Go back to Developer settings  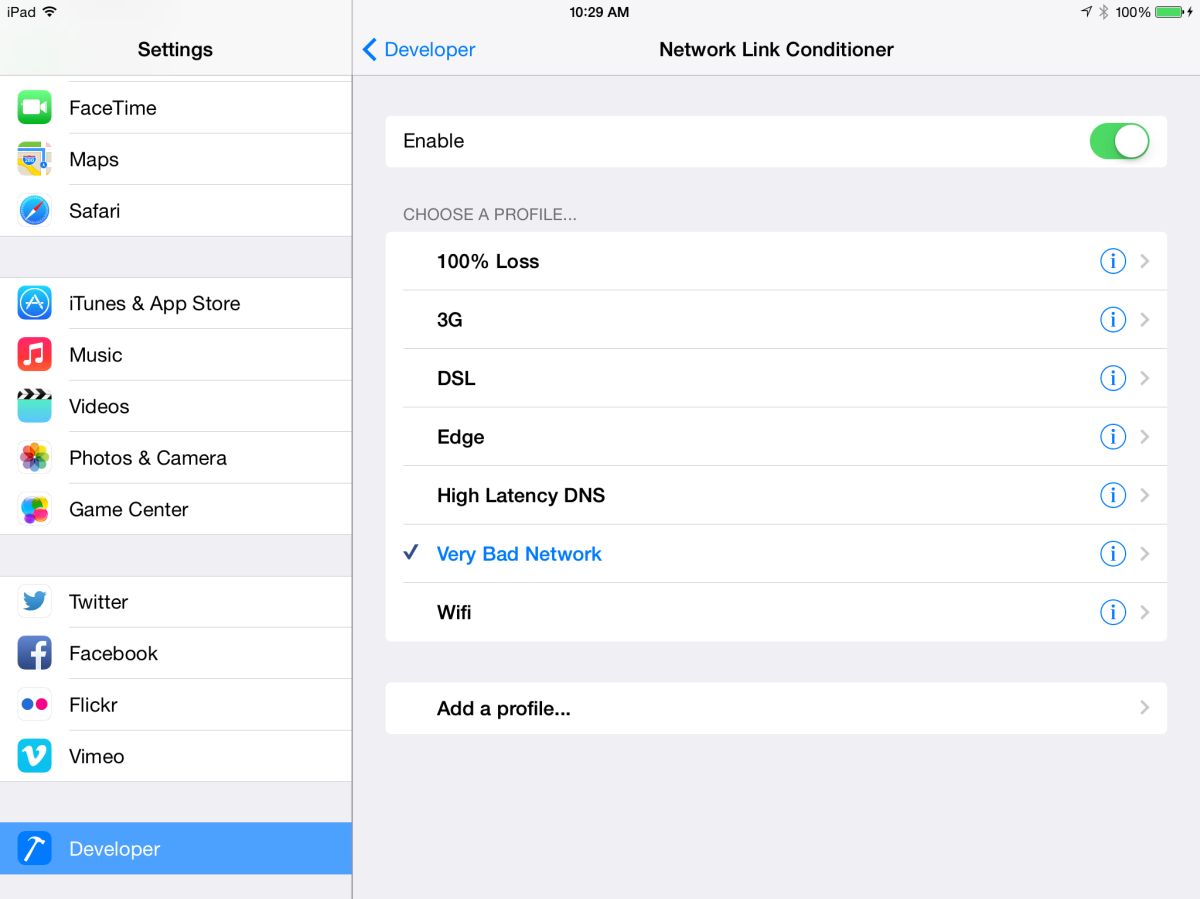(419, 49)
